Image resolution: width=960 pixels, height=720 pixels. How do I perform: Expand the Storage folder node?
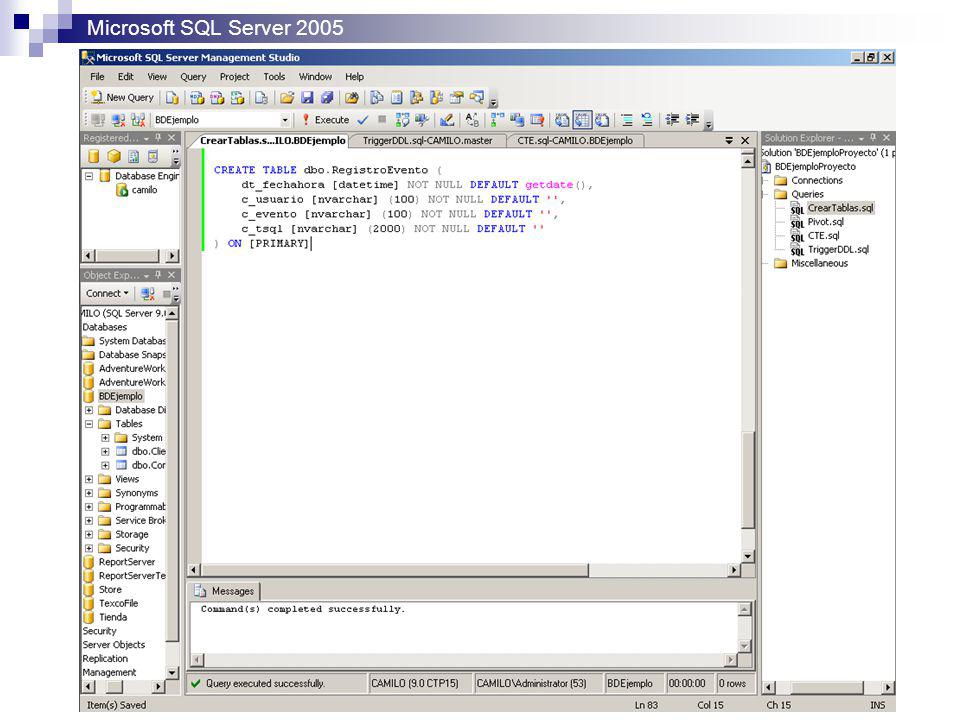tap(89, 534)
